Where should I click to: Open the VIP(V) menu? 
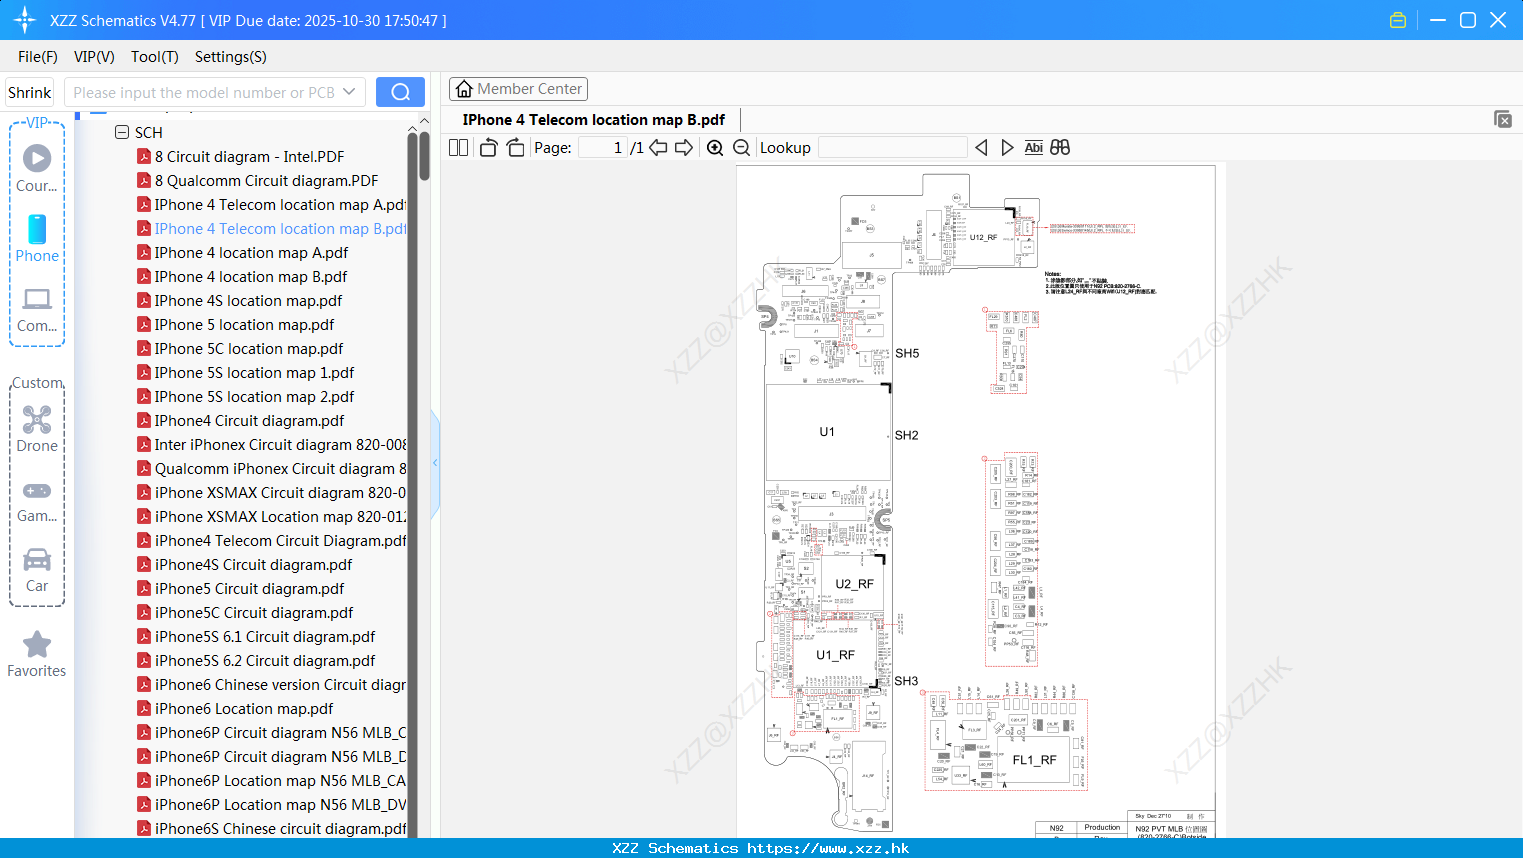[94, 57]
